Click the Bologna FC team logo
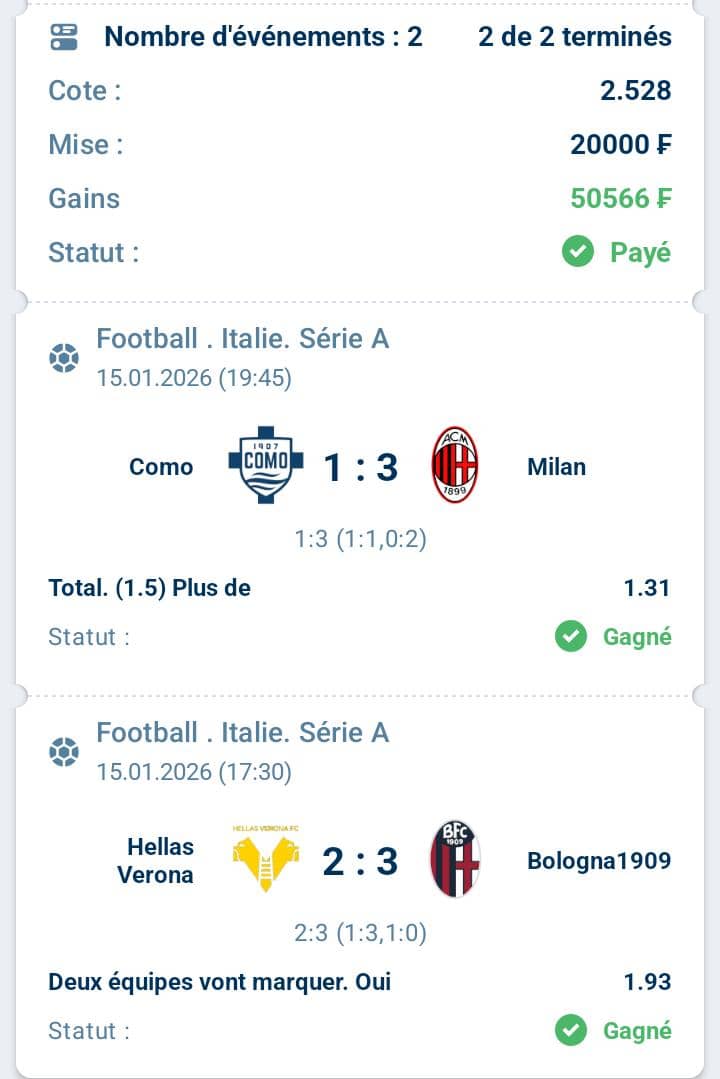The width and height of the screenshot is (720, 1079). [x=454, y=859]
